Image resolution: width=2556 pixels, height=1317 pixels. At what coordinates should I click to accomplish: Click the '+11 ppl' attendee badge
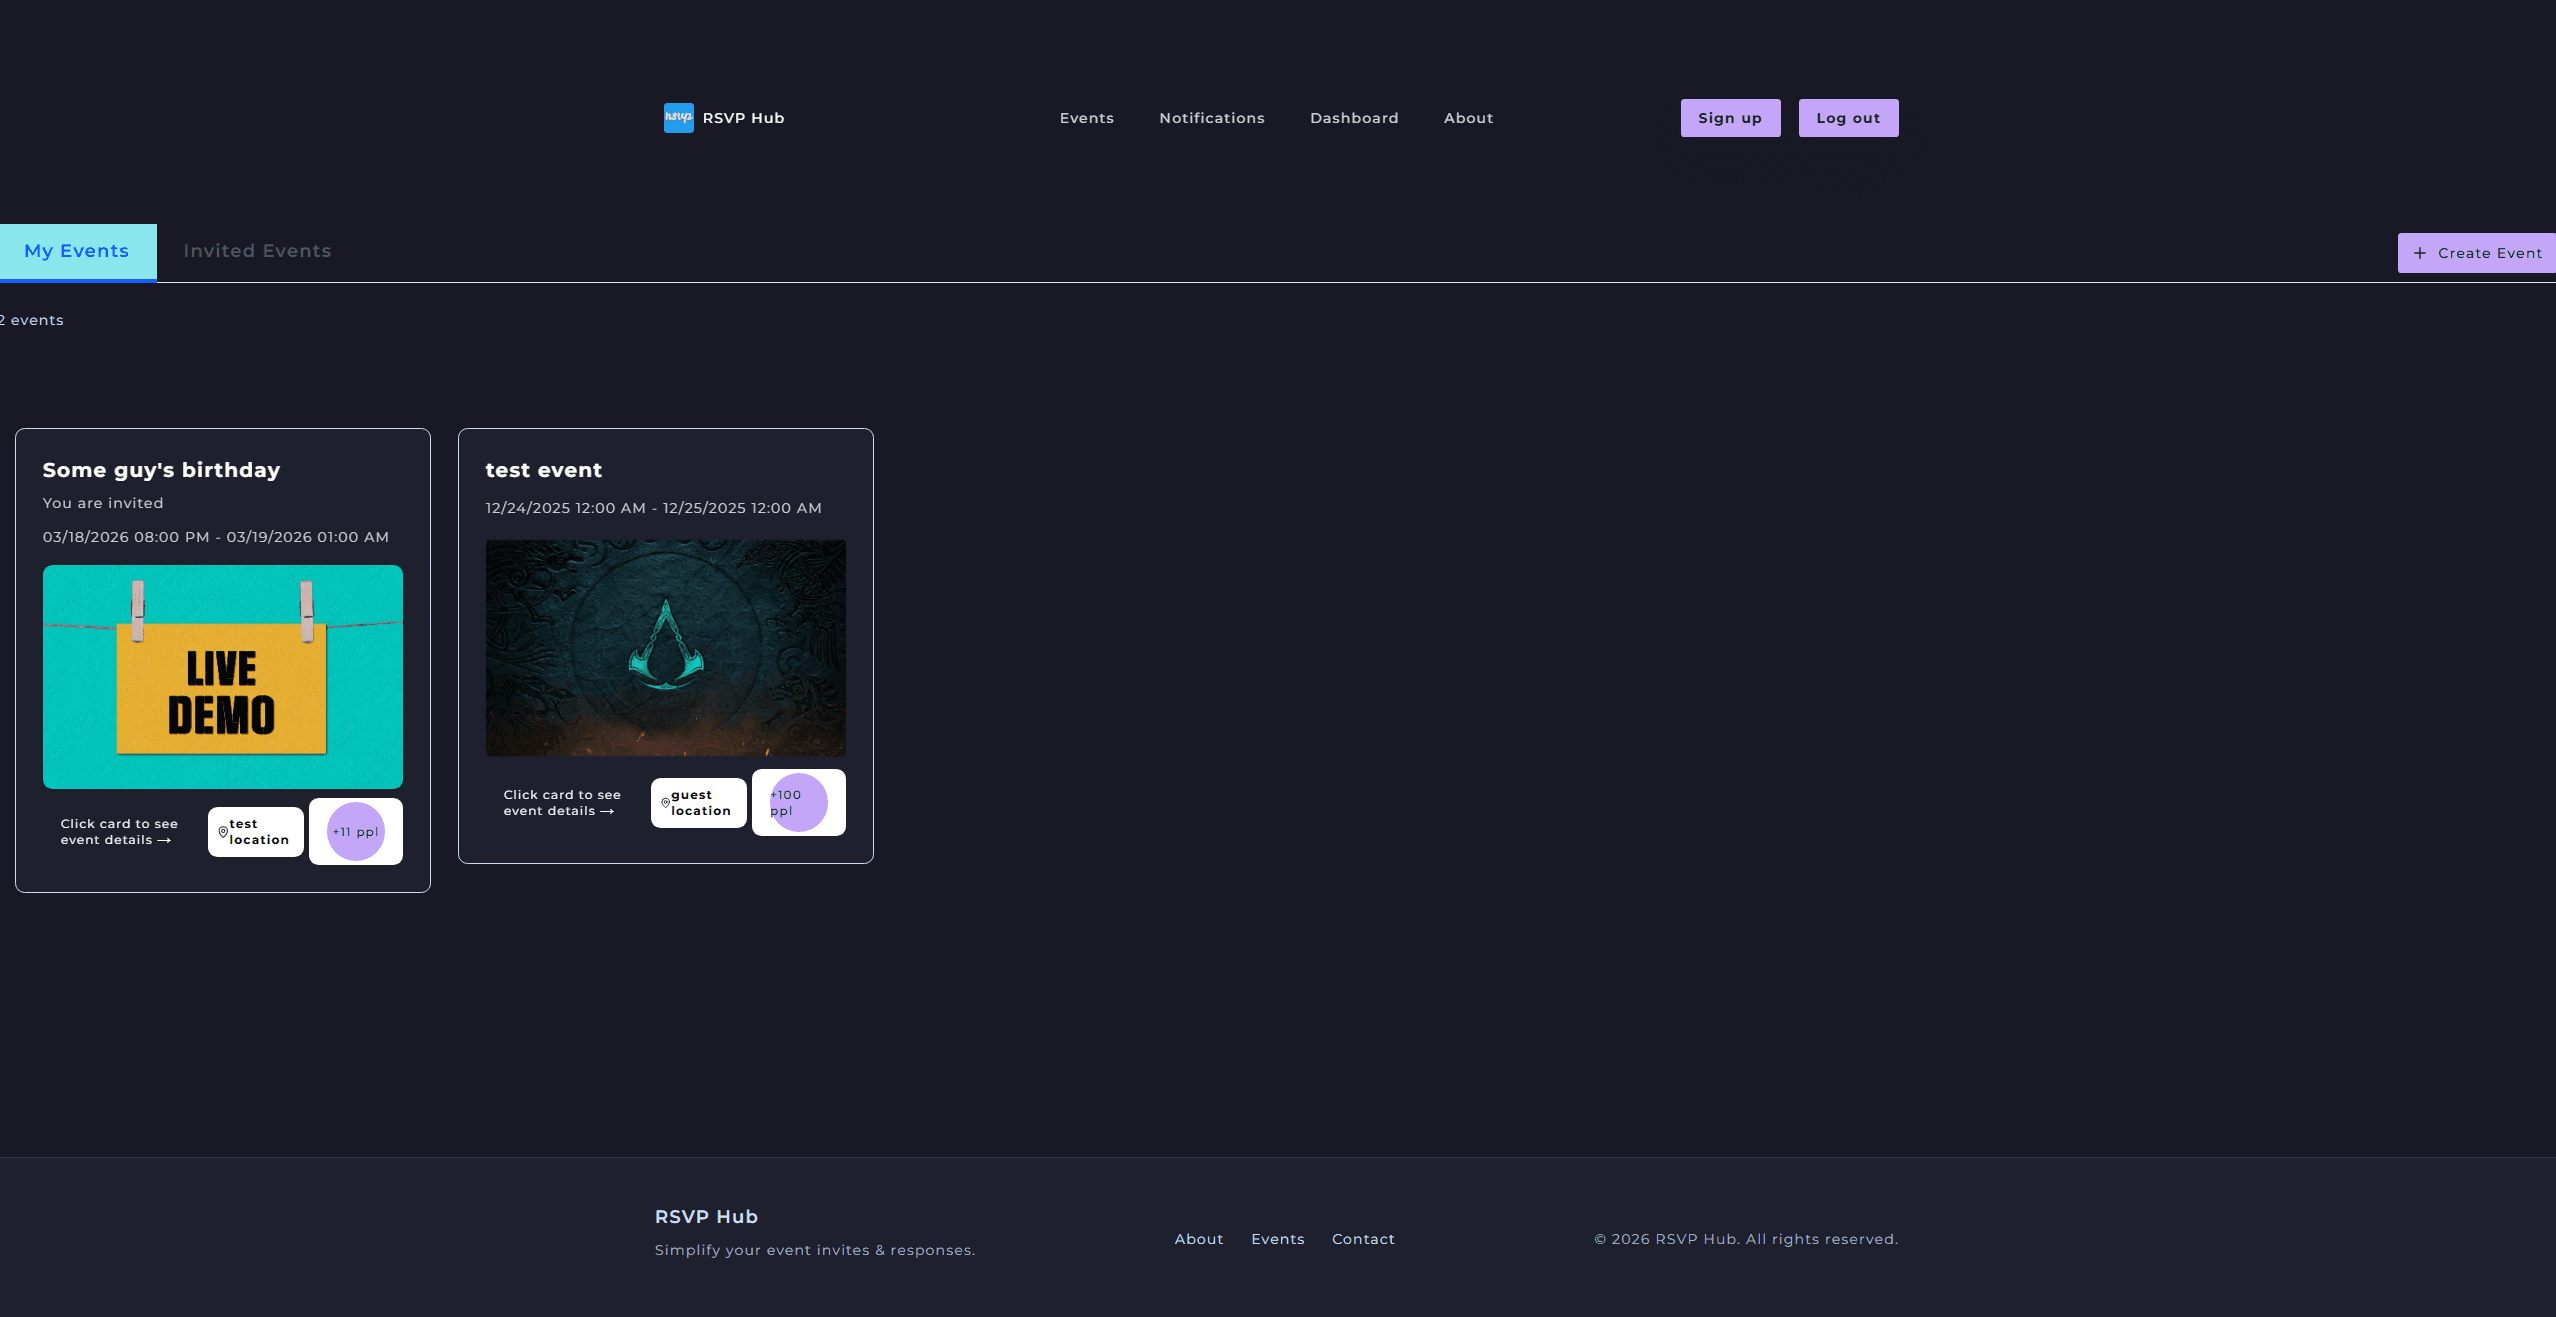point(355,831)
